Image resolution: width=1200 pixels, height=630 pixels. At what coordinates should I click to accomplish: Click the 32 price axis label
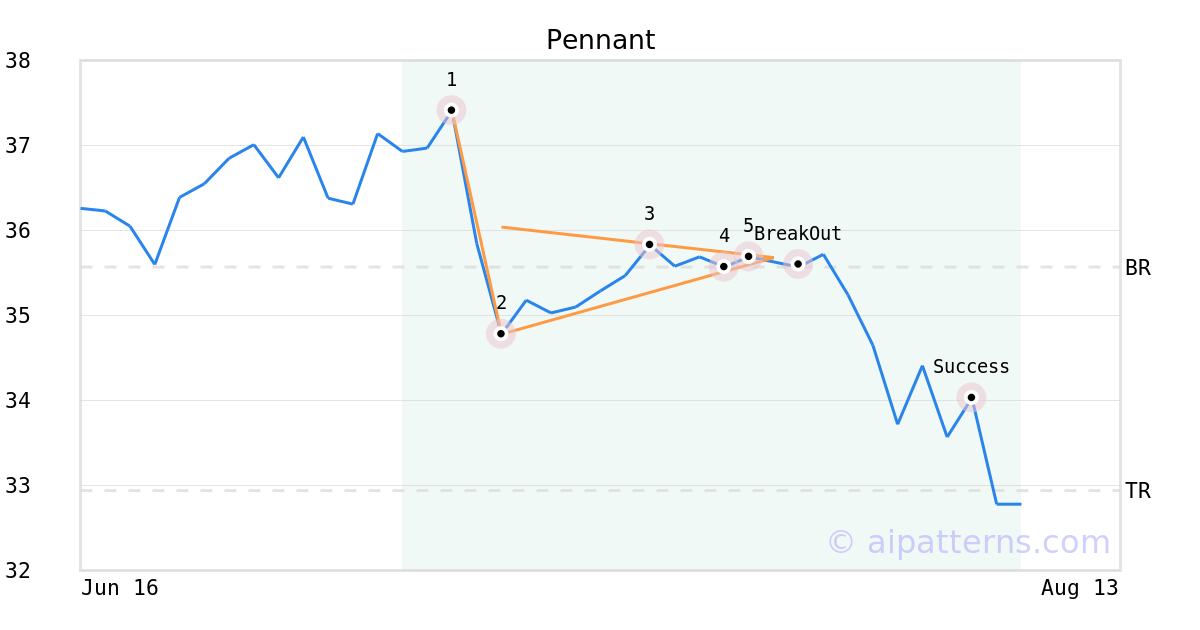click(x=18, y=571)
